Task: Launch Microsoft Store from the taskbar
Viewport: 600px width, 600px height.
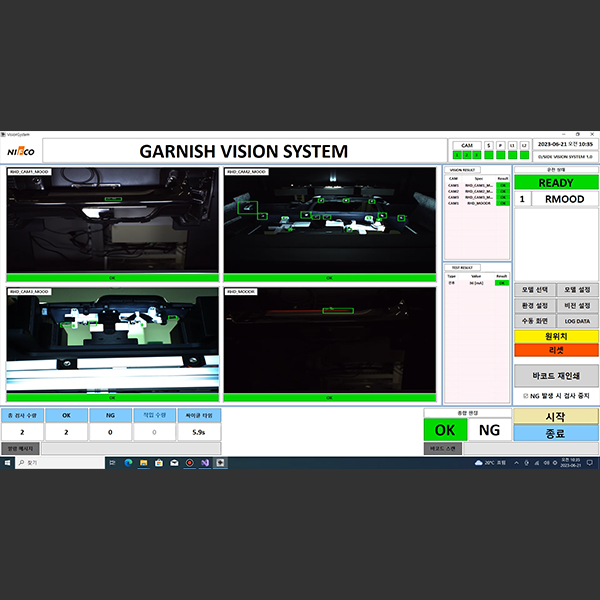Action: pos(158,463)
